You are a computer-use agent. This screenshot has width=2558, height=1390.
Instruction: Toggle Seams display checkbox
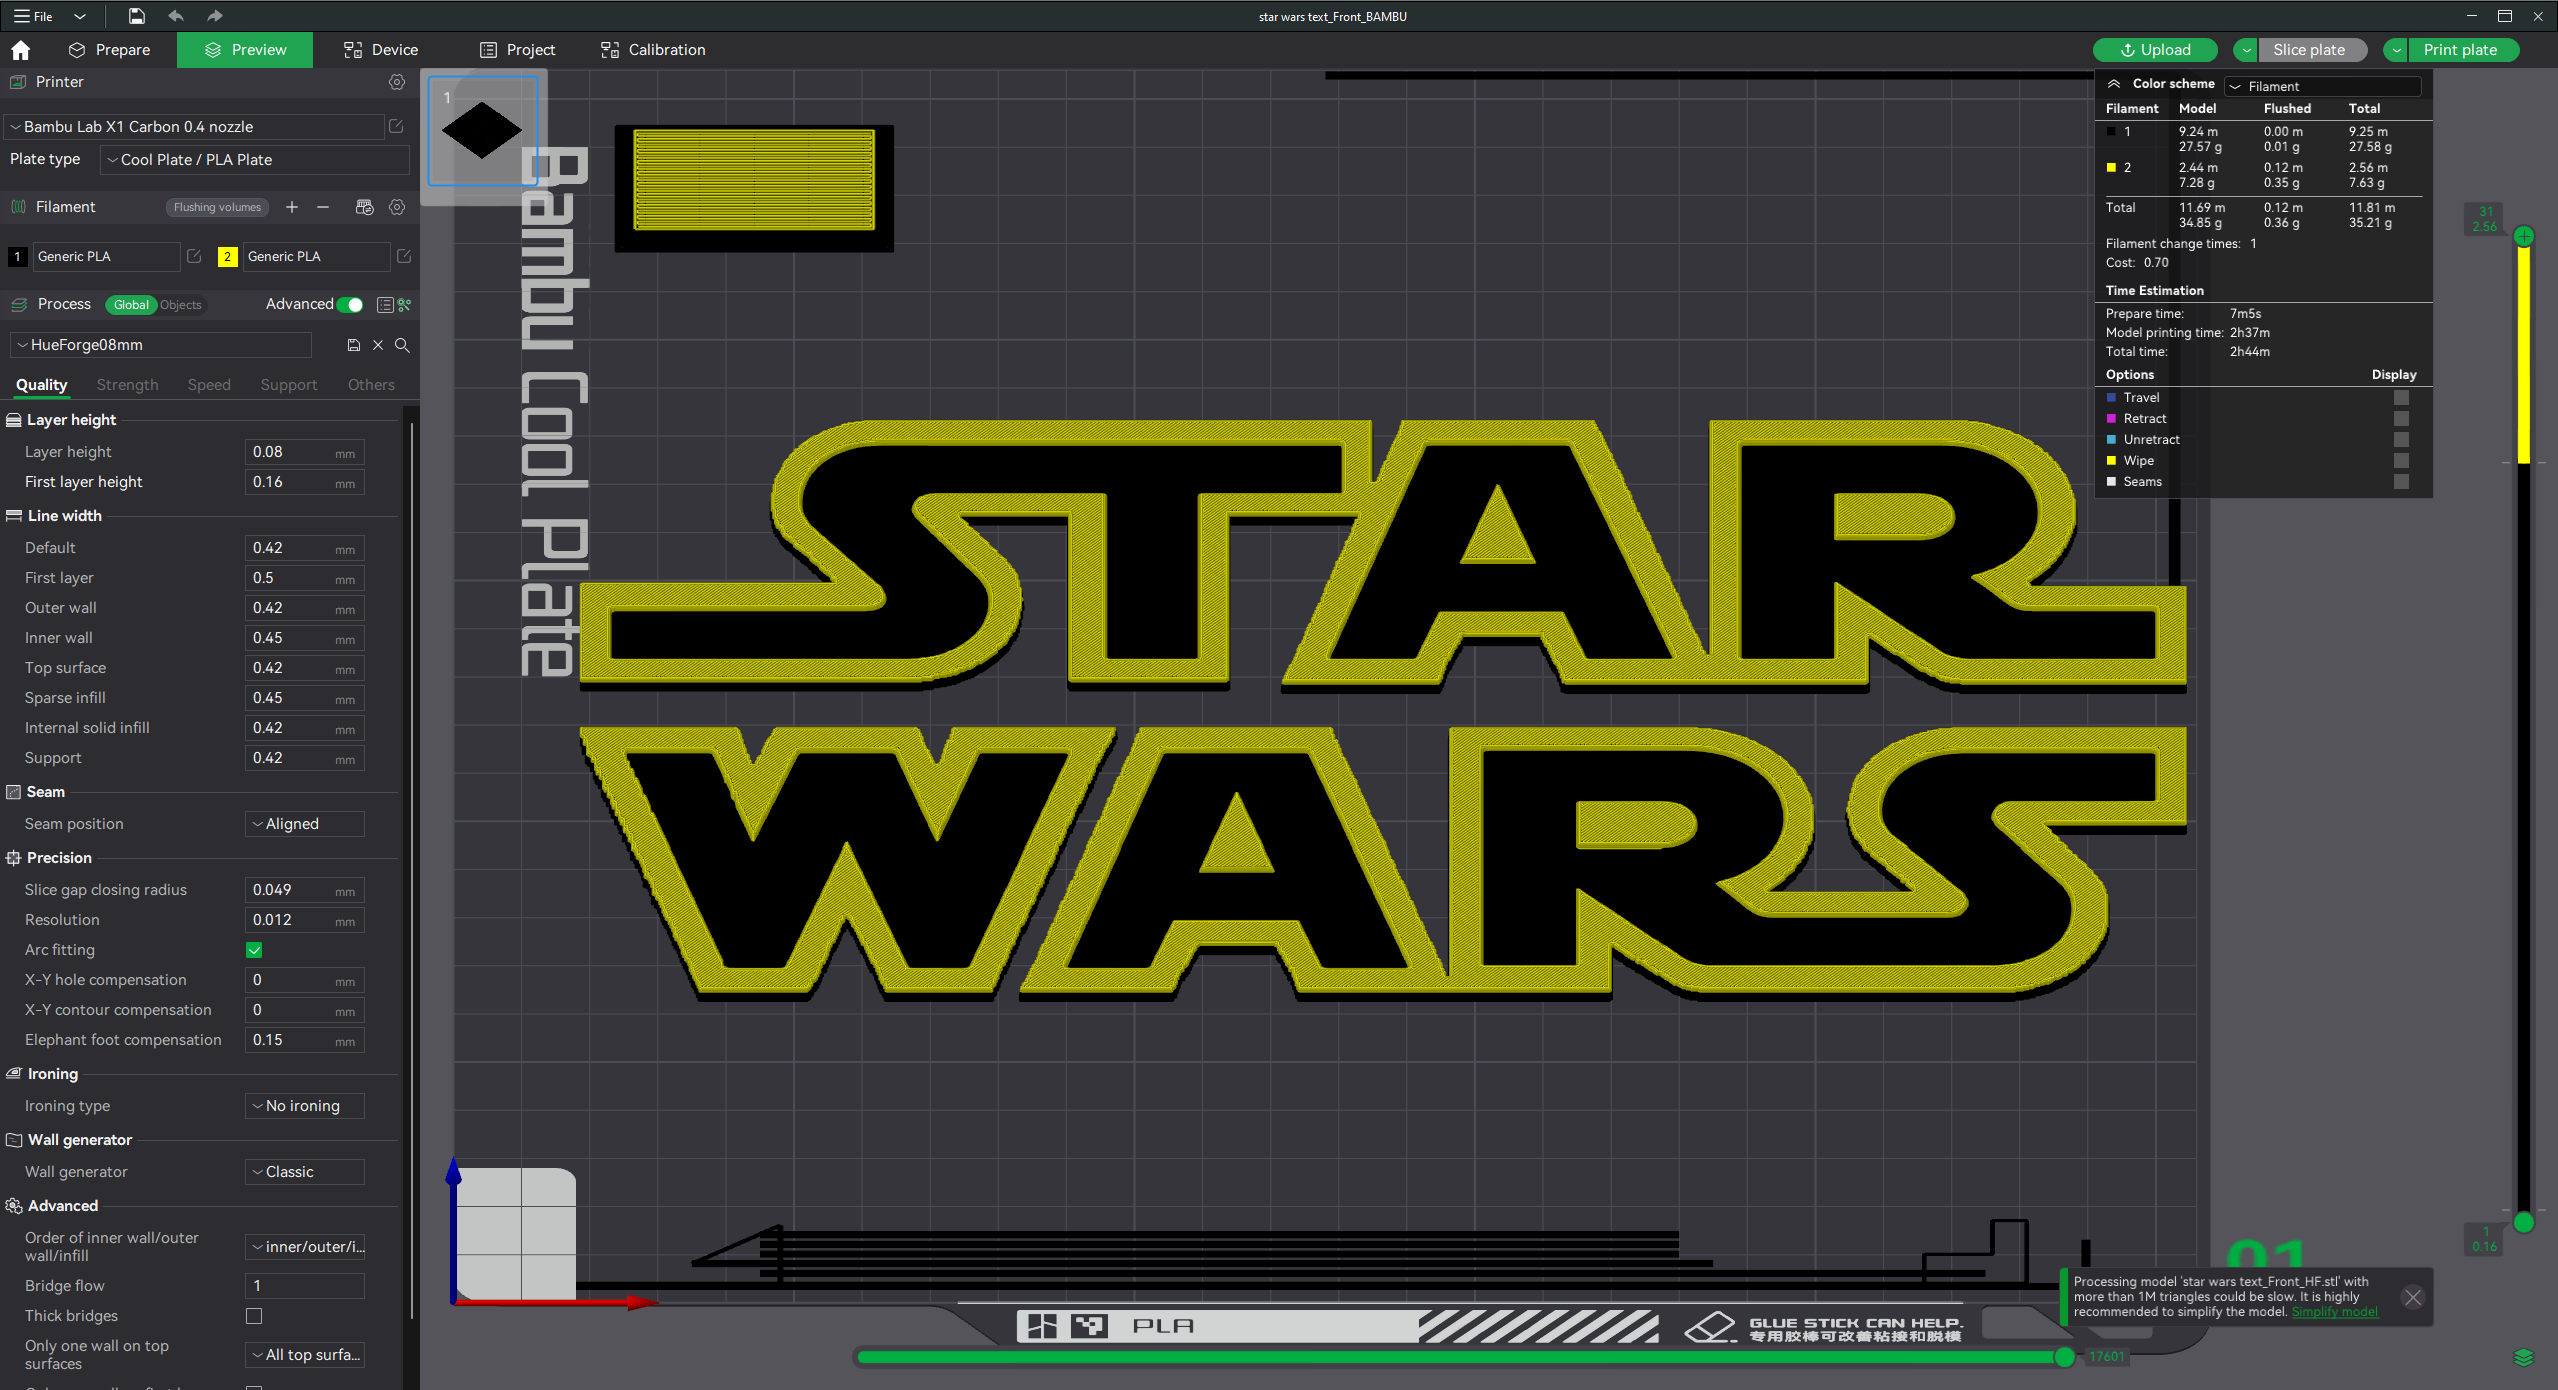pos(2401,482)
